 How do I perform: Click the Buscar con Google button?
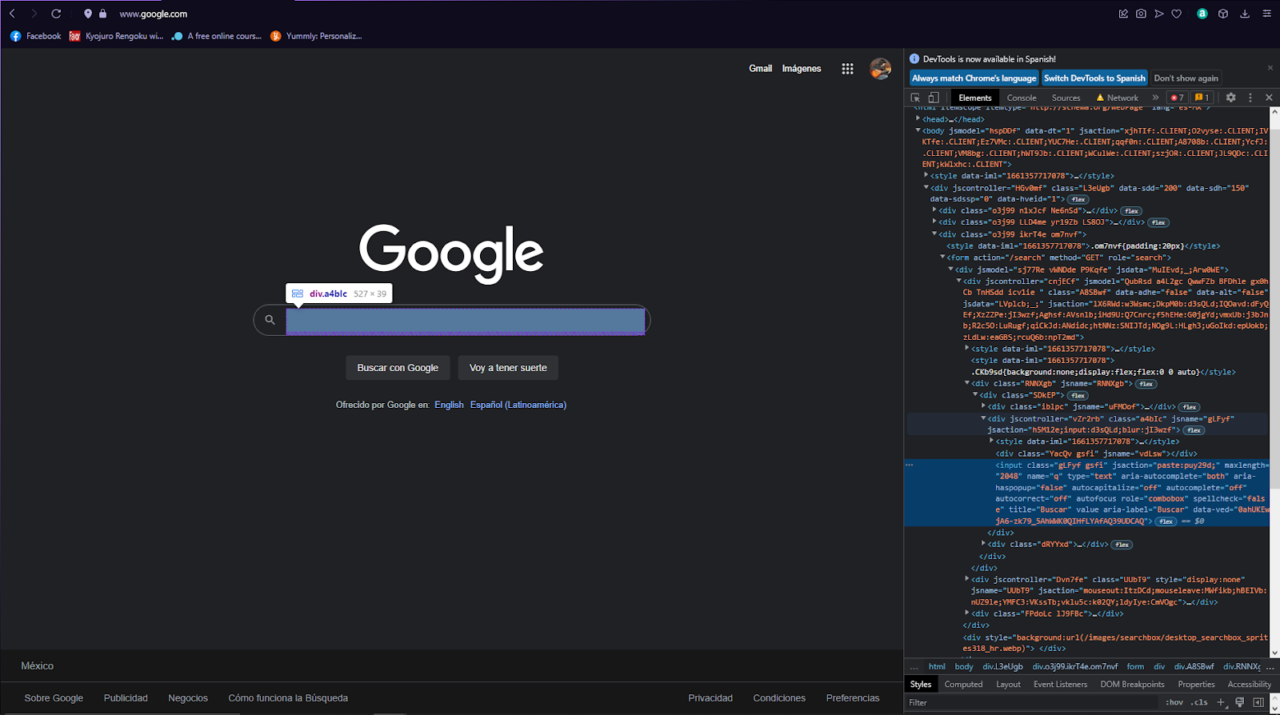coord(397,367)
